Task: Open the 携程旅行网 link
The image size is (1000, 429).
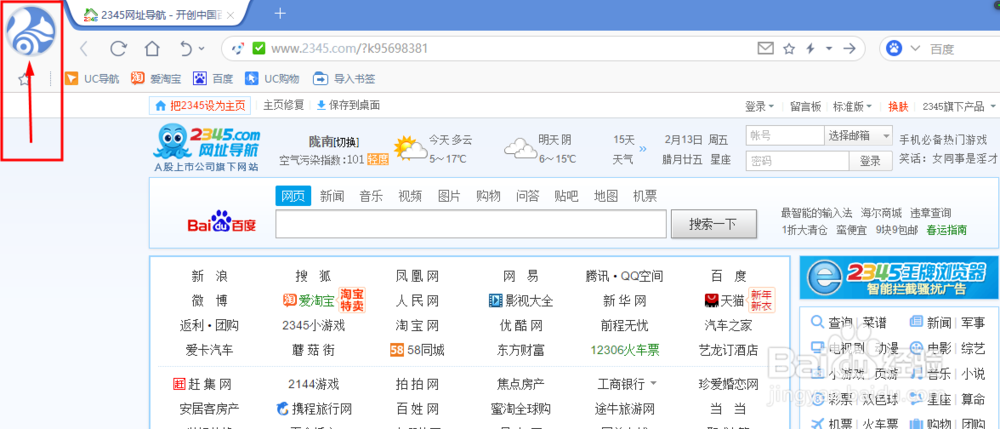Action: (314, 409)
